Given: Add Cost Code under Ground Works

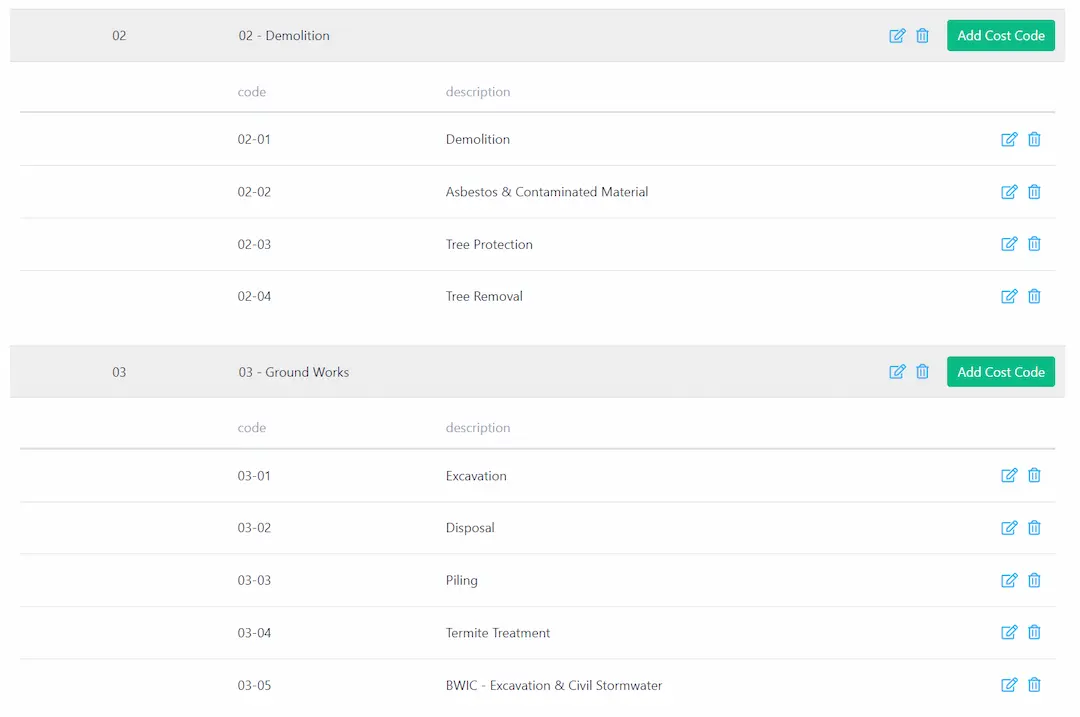Looking at the screenshot, I should tap(1000, 372).
